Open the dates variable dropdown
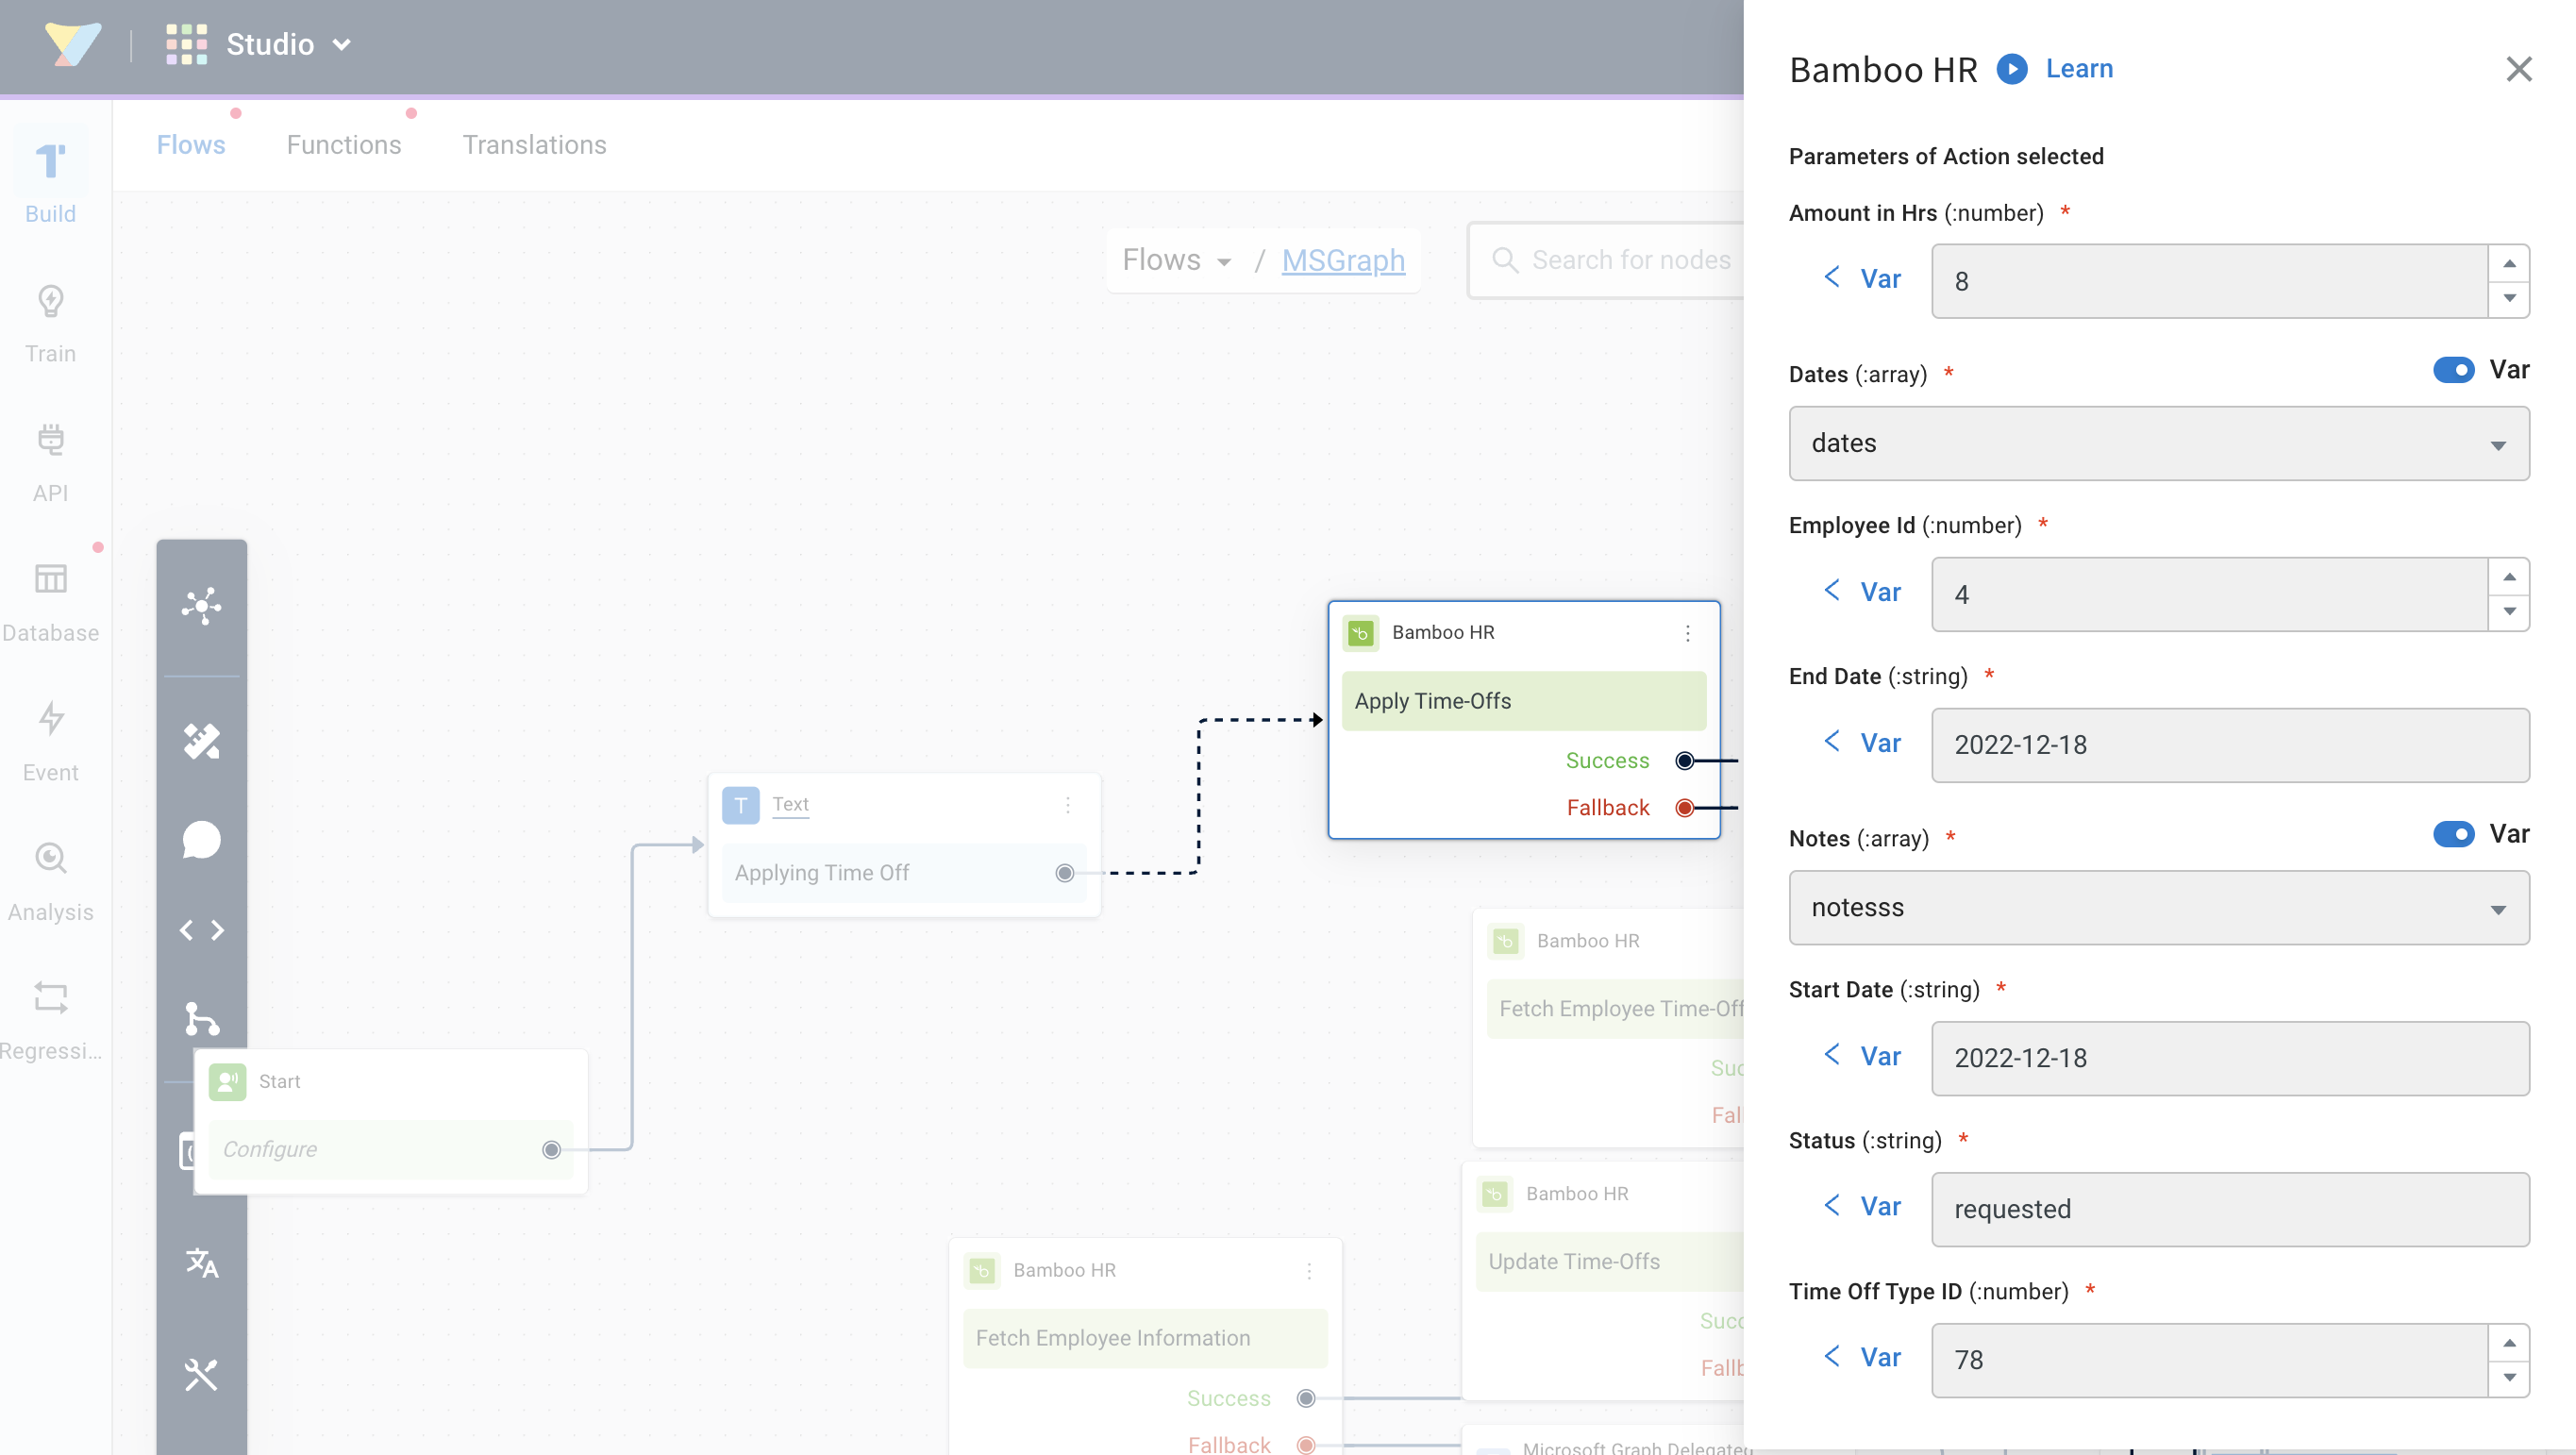This screenshot has width=2576, height=1455. tap(2159, 443)
